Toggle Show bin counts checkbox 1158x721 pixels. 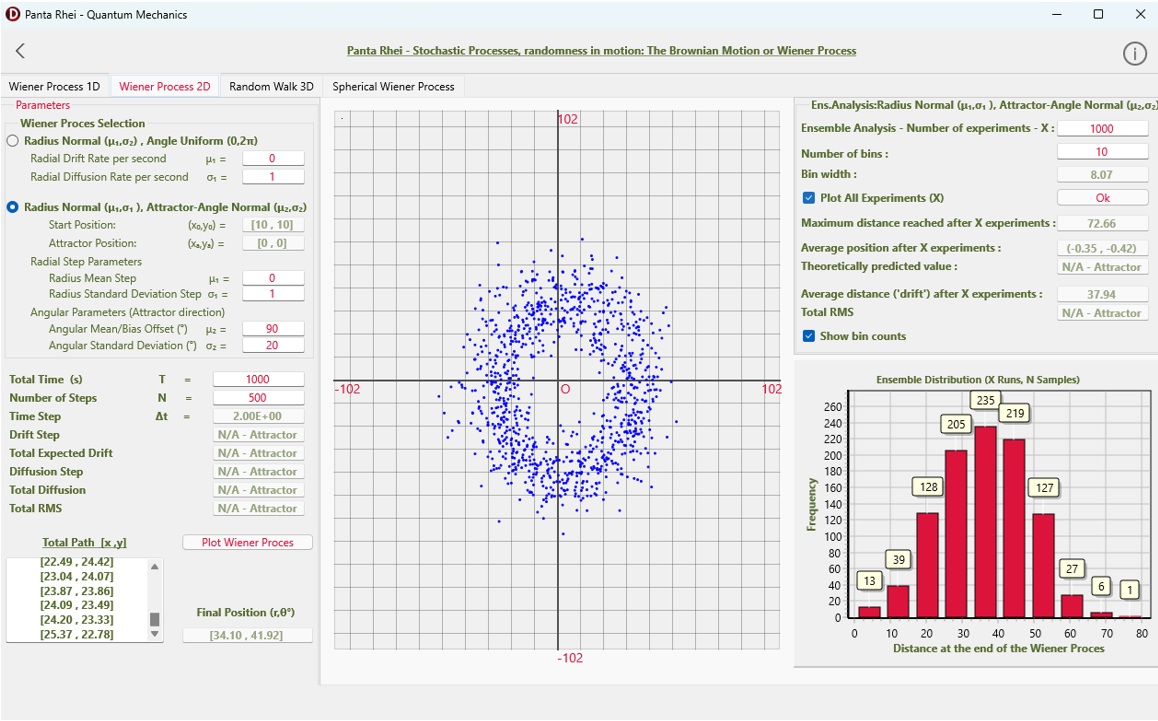pos(809,336)
